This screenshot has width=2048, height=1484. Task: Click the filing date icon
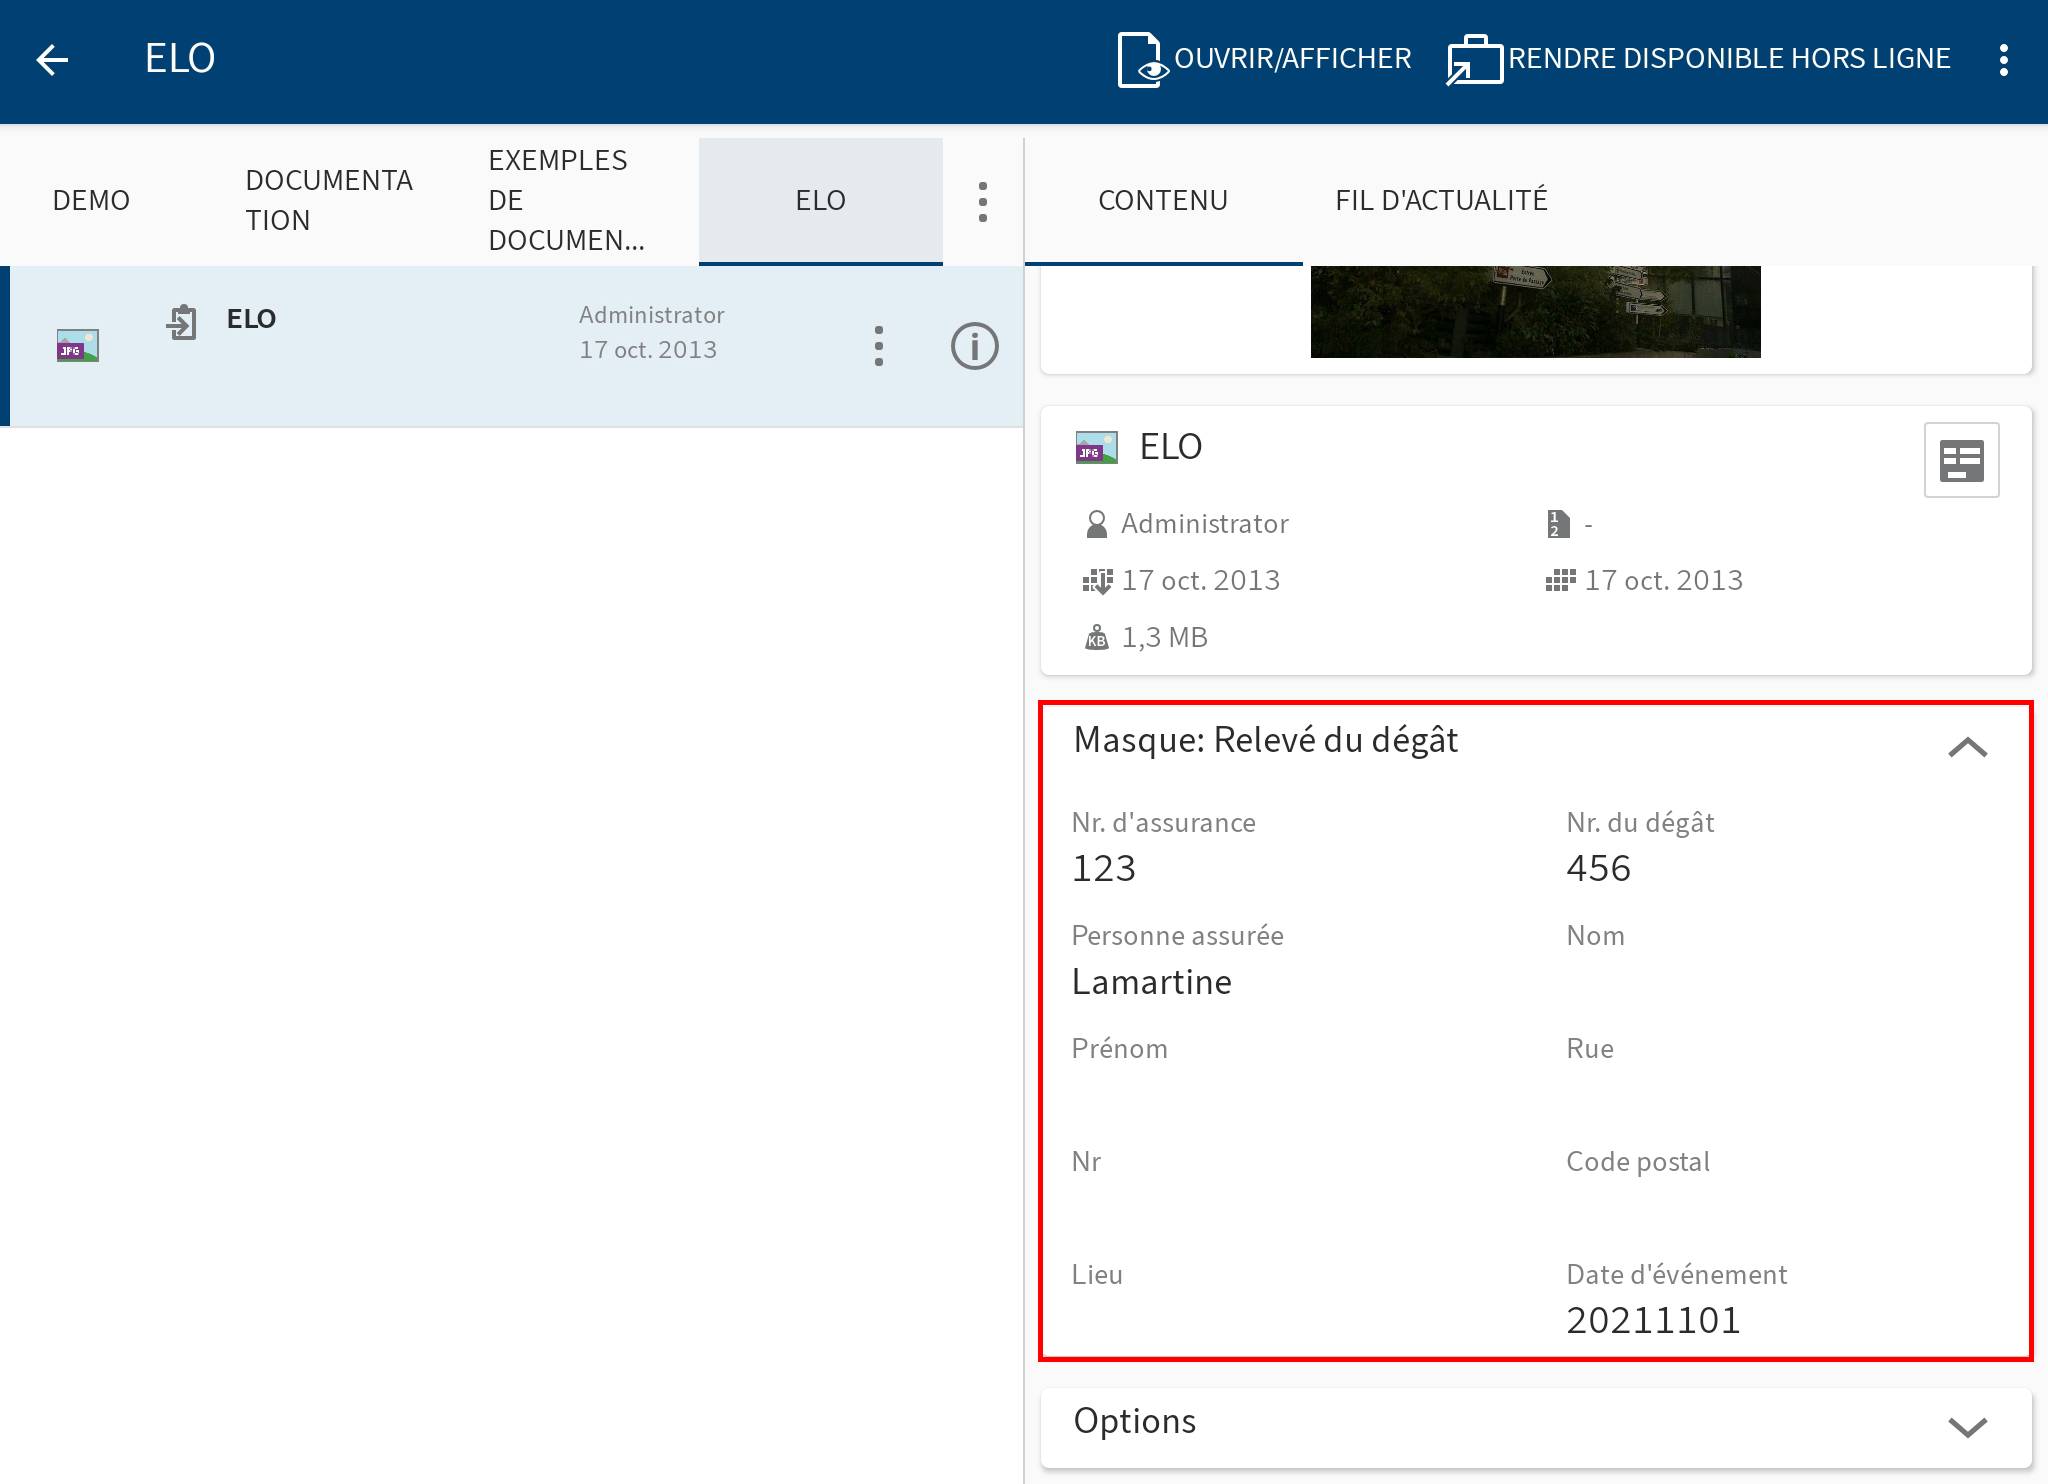1097,581
